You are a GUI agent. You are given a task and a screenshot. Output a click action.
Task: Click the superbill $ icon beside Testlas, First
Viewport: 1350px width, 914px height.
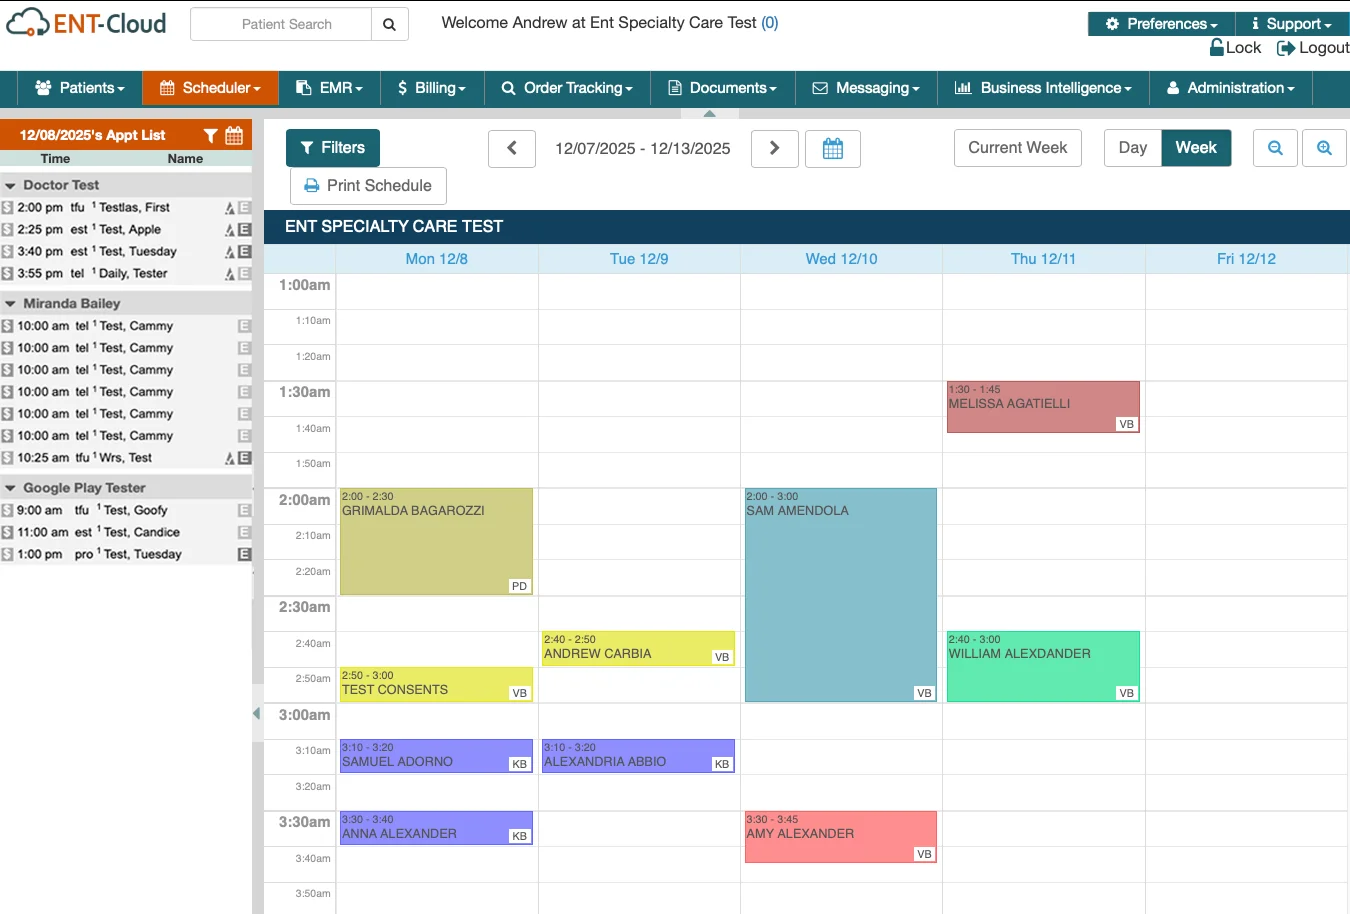pos(8,207)
